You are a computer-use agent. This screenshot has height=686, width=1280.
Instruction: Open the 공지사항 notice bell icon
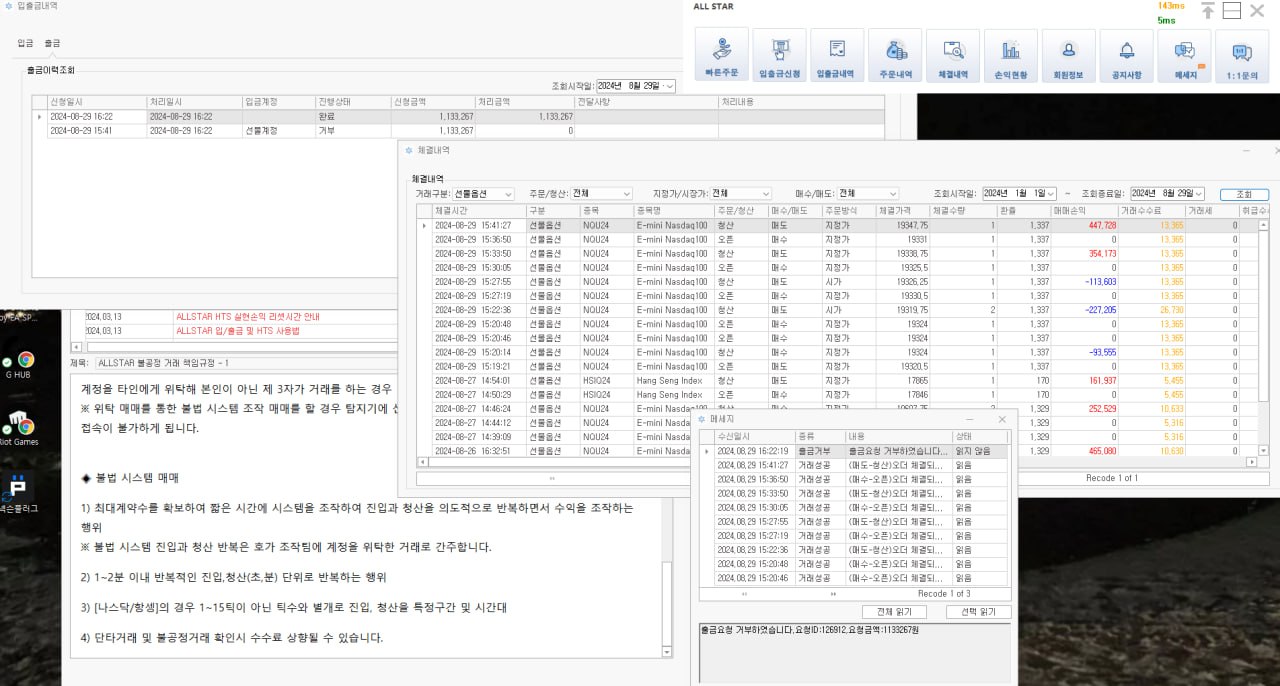tap(1126, 55)
